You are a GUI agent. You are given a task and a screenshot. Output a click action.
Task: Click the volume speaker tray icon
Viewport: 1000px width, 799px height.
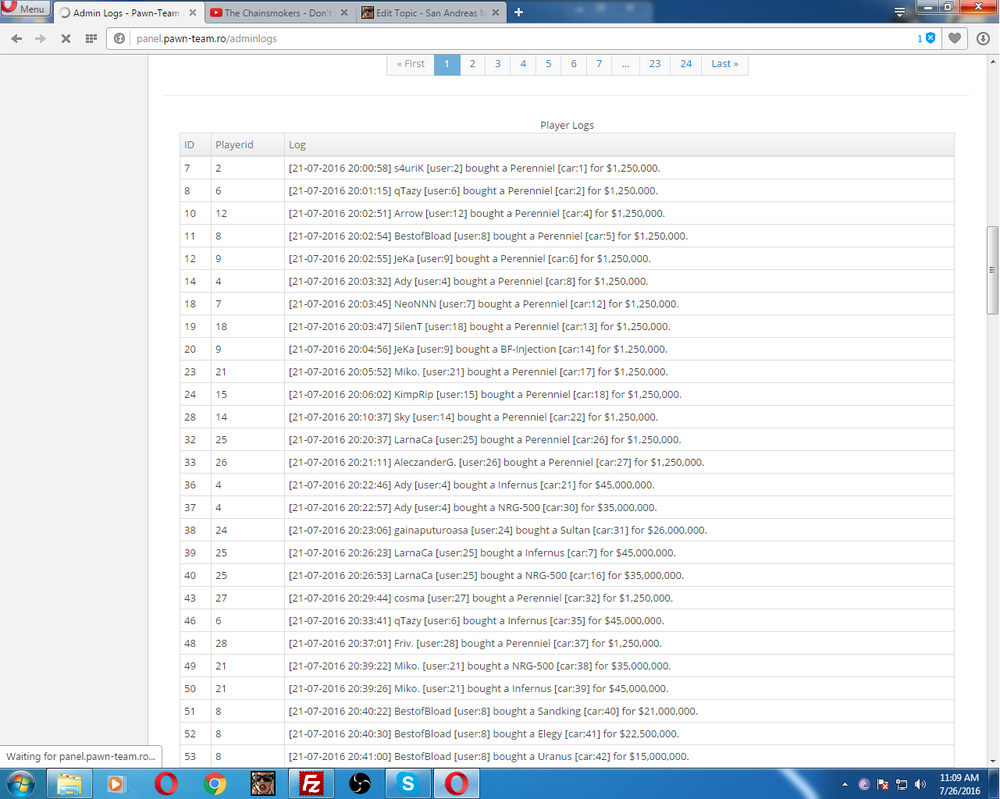click(920, 784)
